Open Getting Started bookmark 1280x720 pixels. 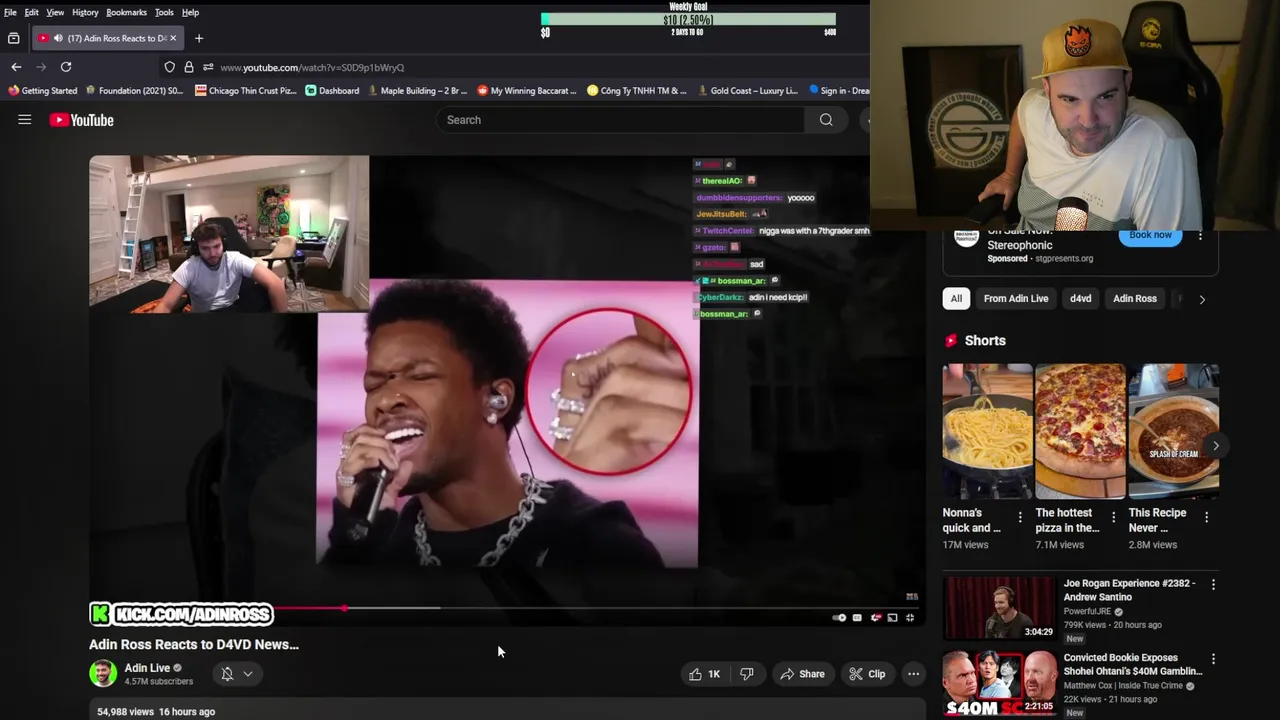coord(42,90)
